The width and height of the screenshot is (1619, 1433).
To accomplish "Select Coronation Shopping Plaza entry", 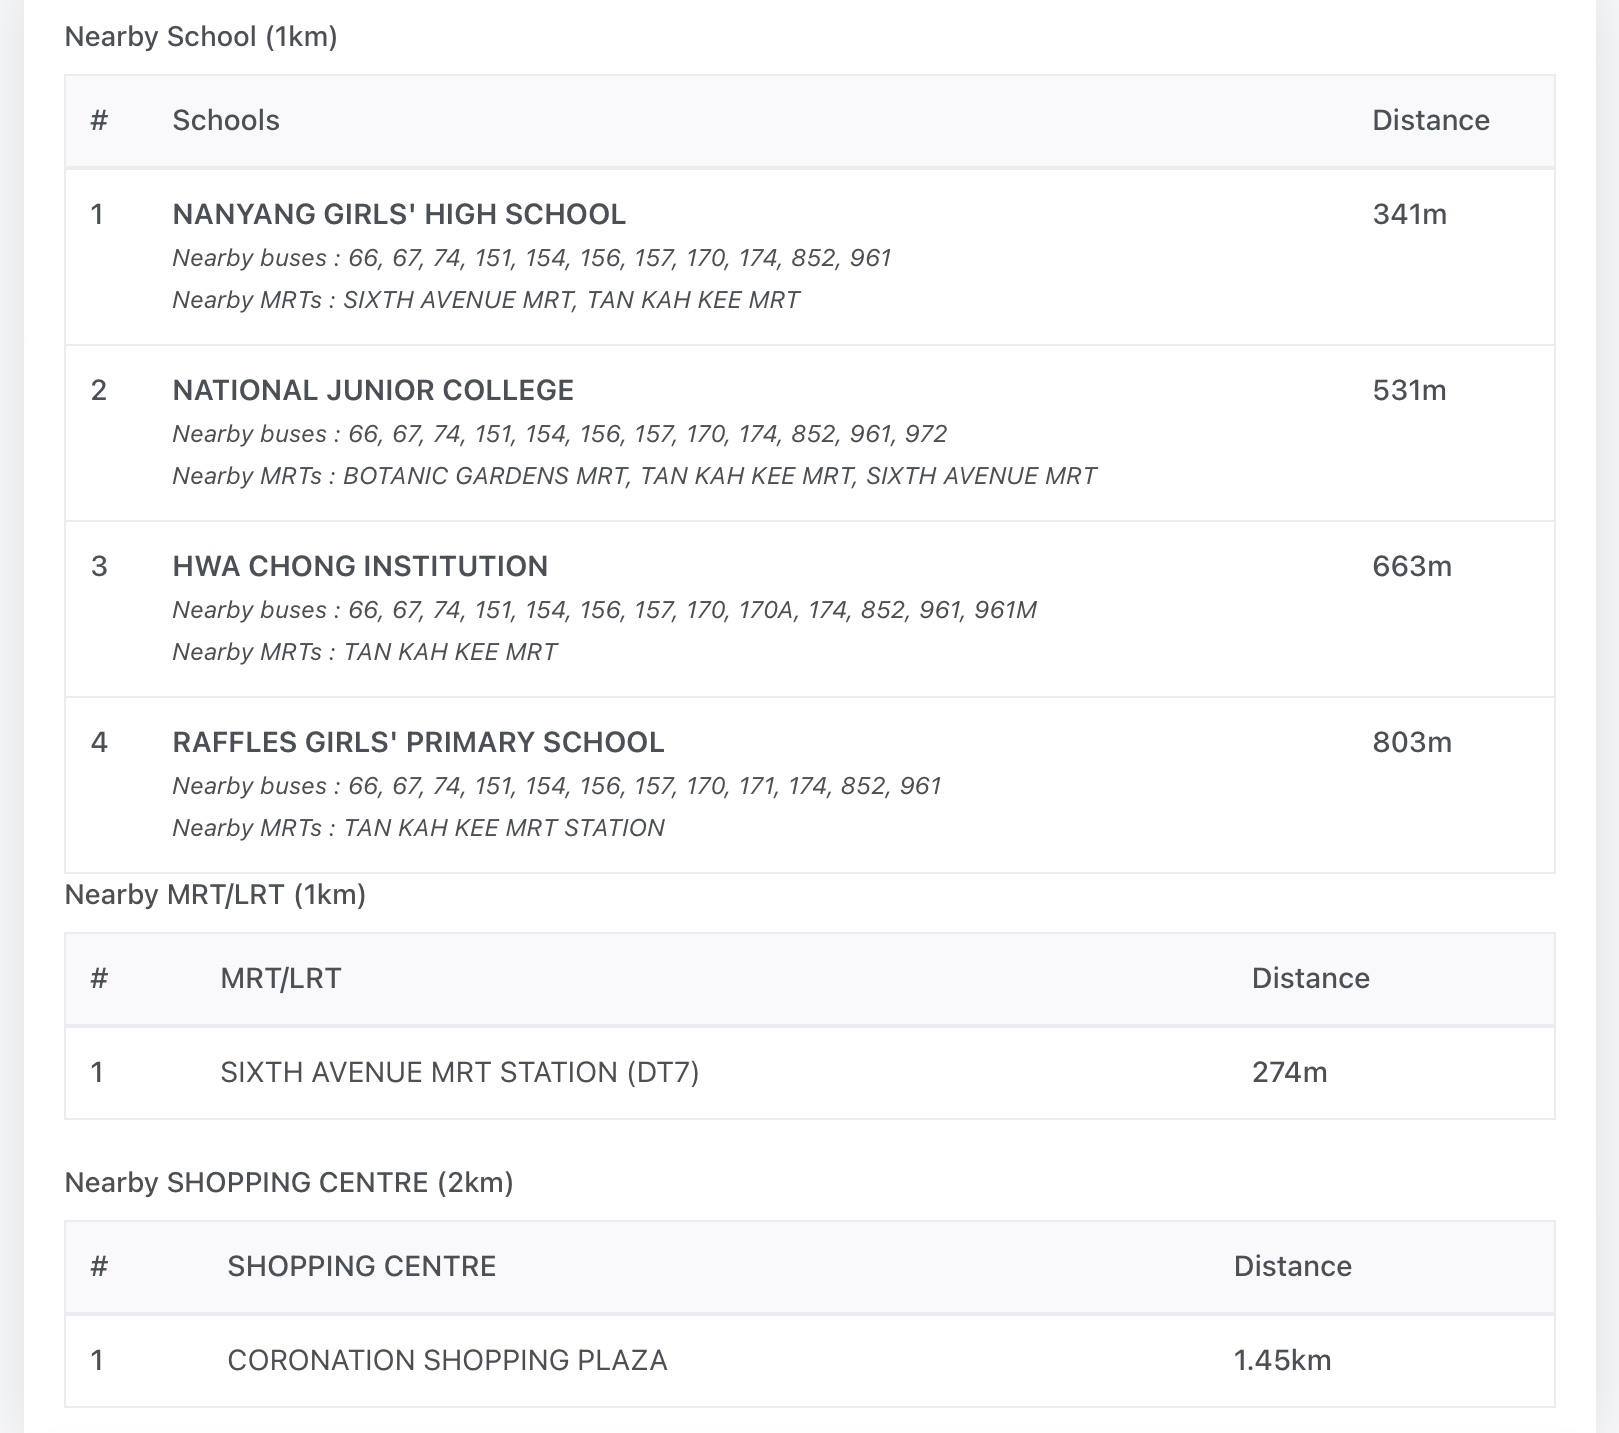I will pyautogui.click(x=447, y=1360).
